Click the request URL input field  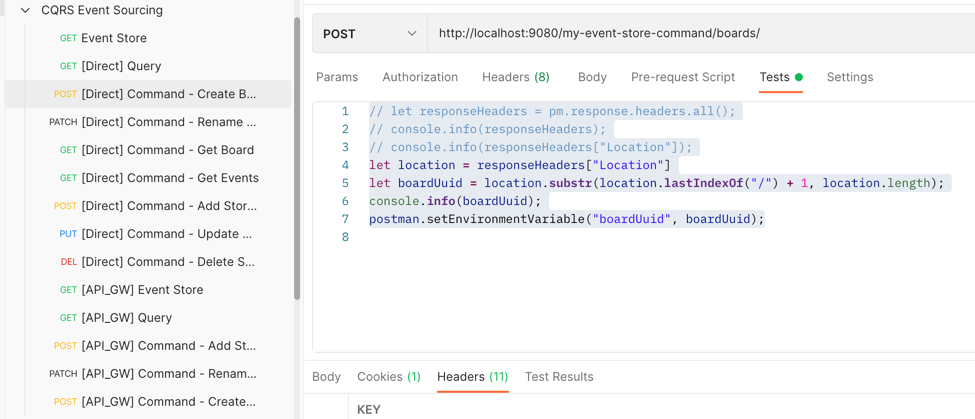[x=700, y=33]
